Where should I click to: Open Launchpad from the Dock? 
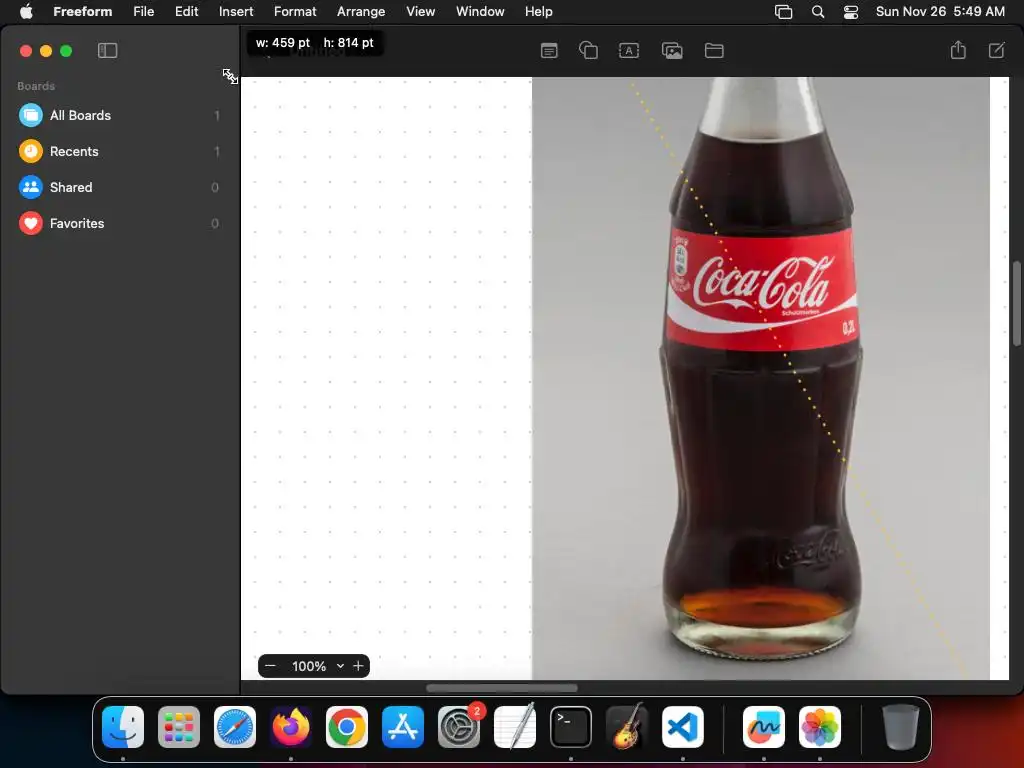pyautogui.click(x=179, y=727)
